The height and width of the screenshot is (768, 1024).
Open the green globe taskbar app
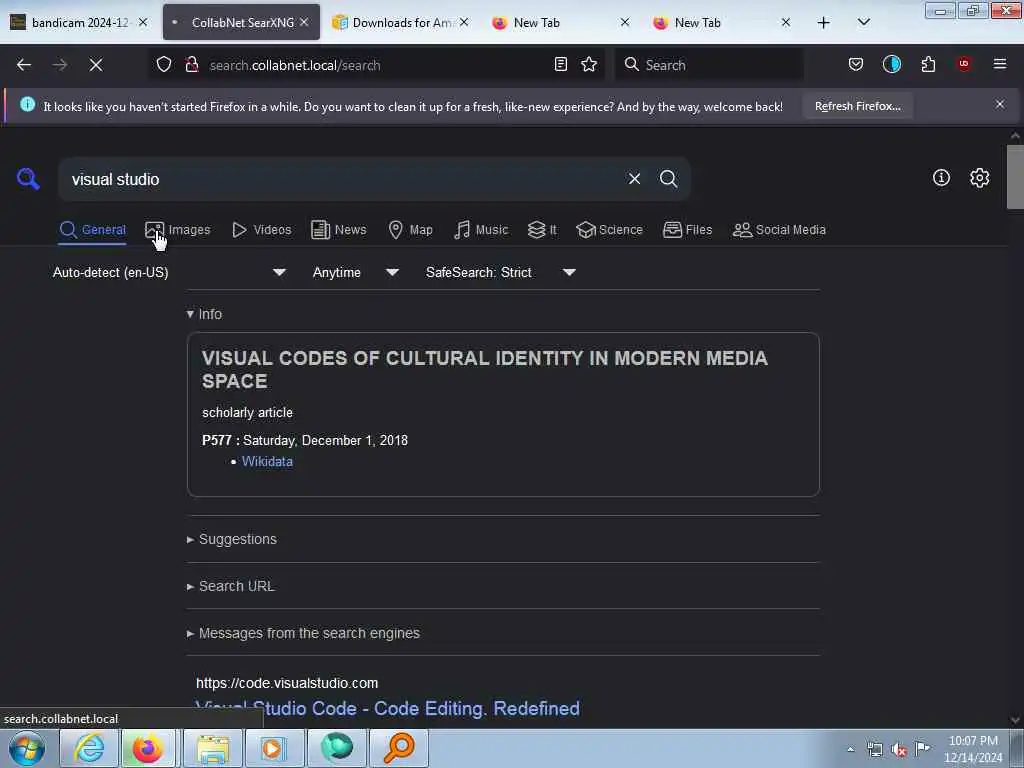pos(337,748)
